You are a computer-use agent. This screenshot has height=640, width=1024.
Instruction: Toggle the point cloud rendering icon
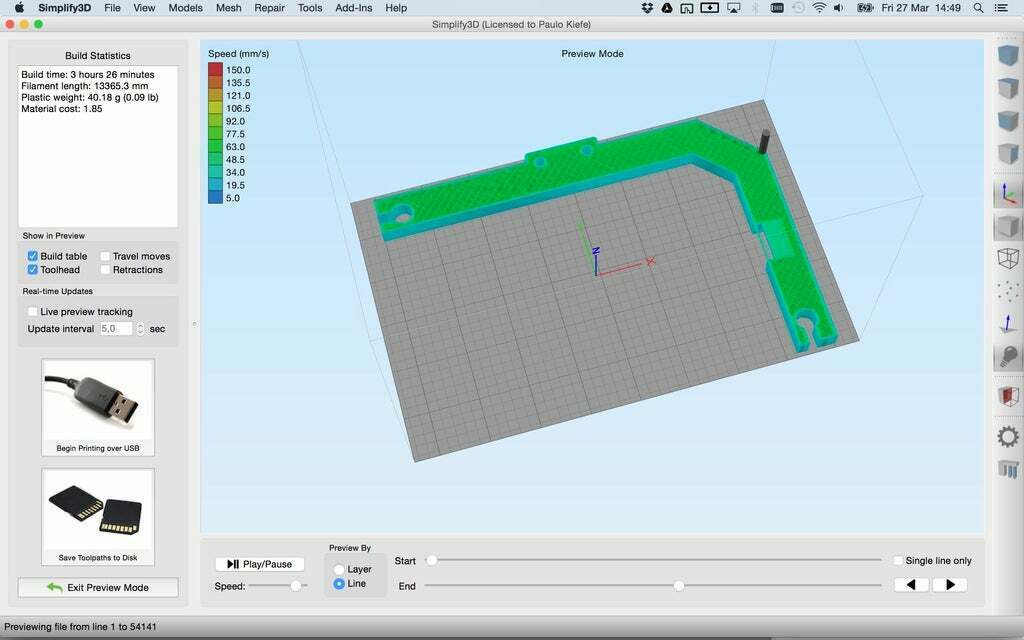(x=1008, y=291)
